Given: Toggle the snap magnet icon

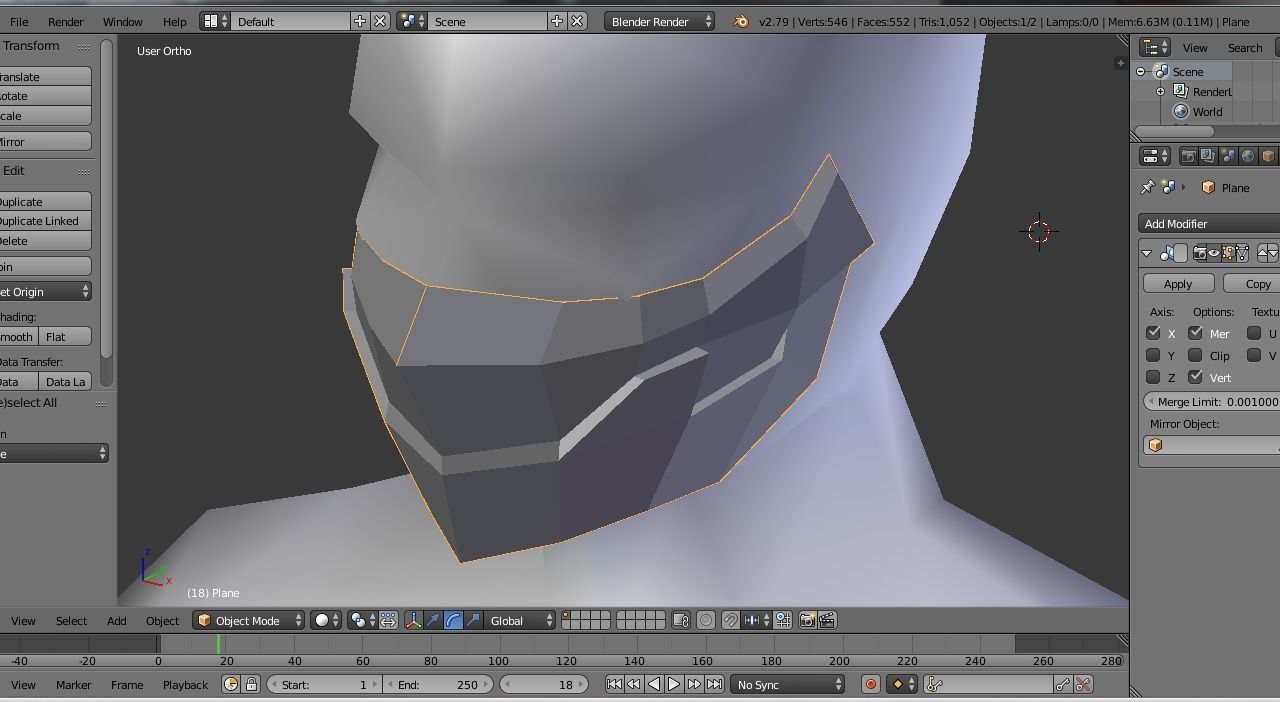Looking at the screenshot, I should [x=731, y=621].
